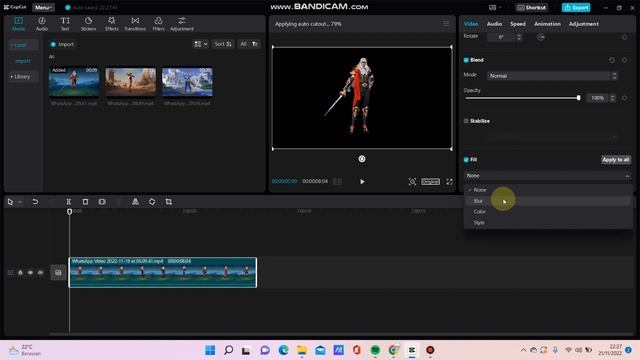Click Apply to all button
Screen dimensions: 640x360
[616, 160]
